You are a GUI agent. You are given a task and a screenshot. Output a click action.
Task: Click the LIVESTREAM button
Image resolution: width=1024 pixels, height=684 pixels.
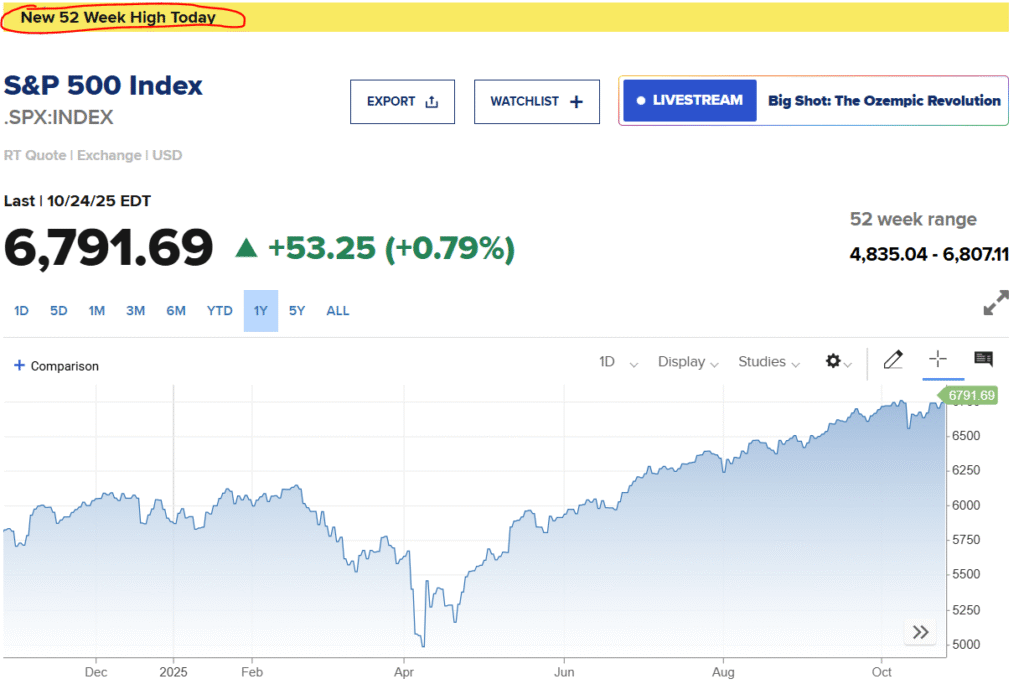[x=690, y=101]
